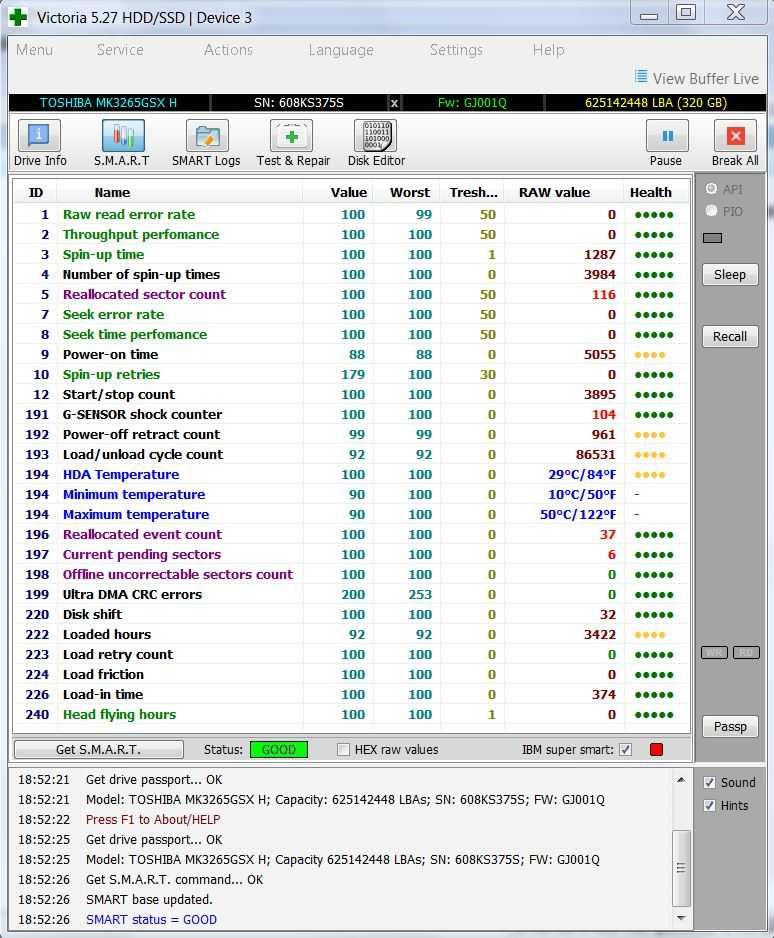Select the G-SENSOR shock counter row

[x=351, y=414]
